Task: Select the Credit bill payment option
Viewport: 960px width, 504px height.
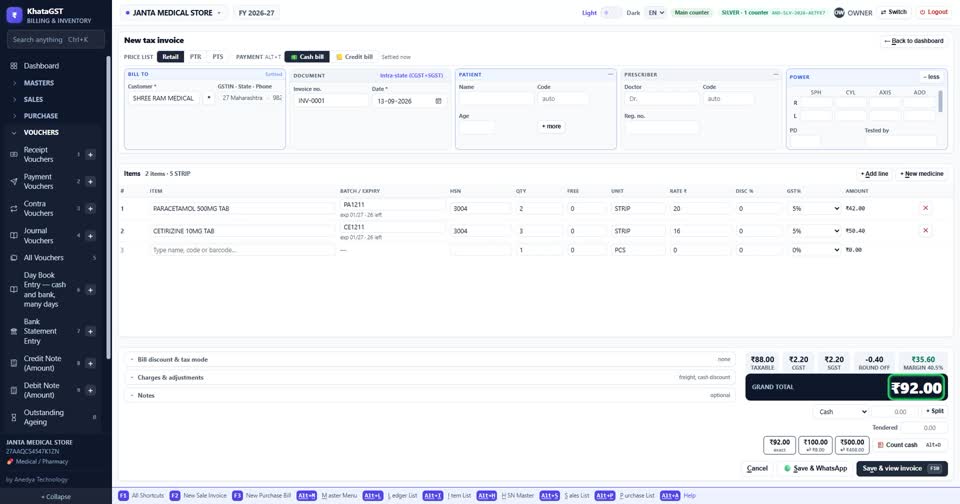Action: pyautogui.click(x=354, y=57)
